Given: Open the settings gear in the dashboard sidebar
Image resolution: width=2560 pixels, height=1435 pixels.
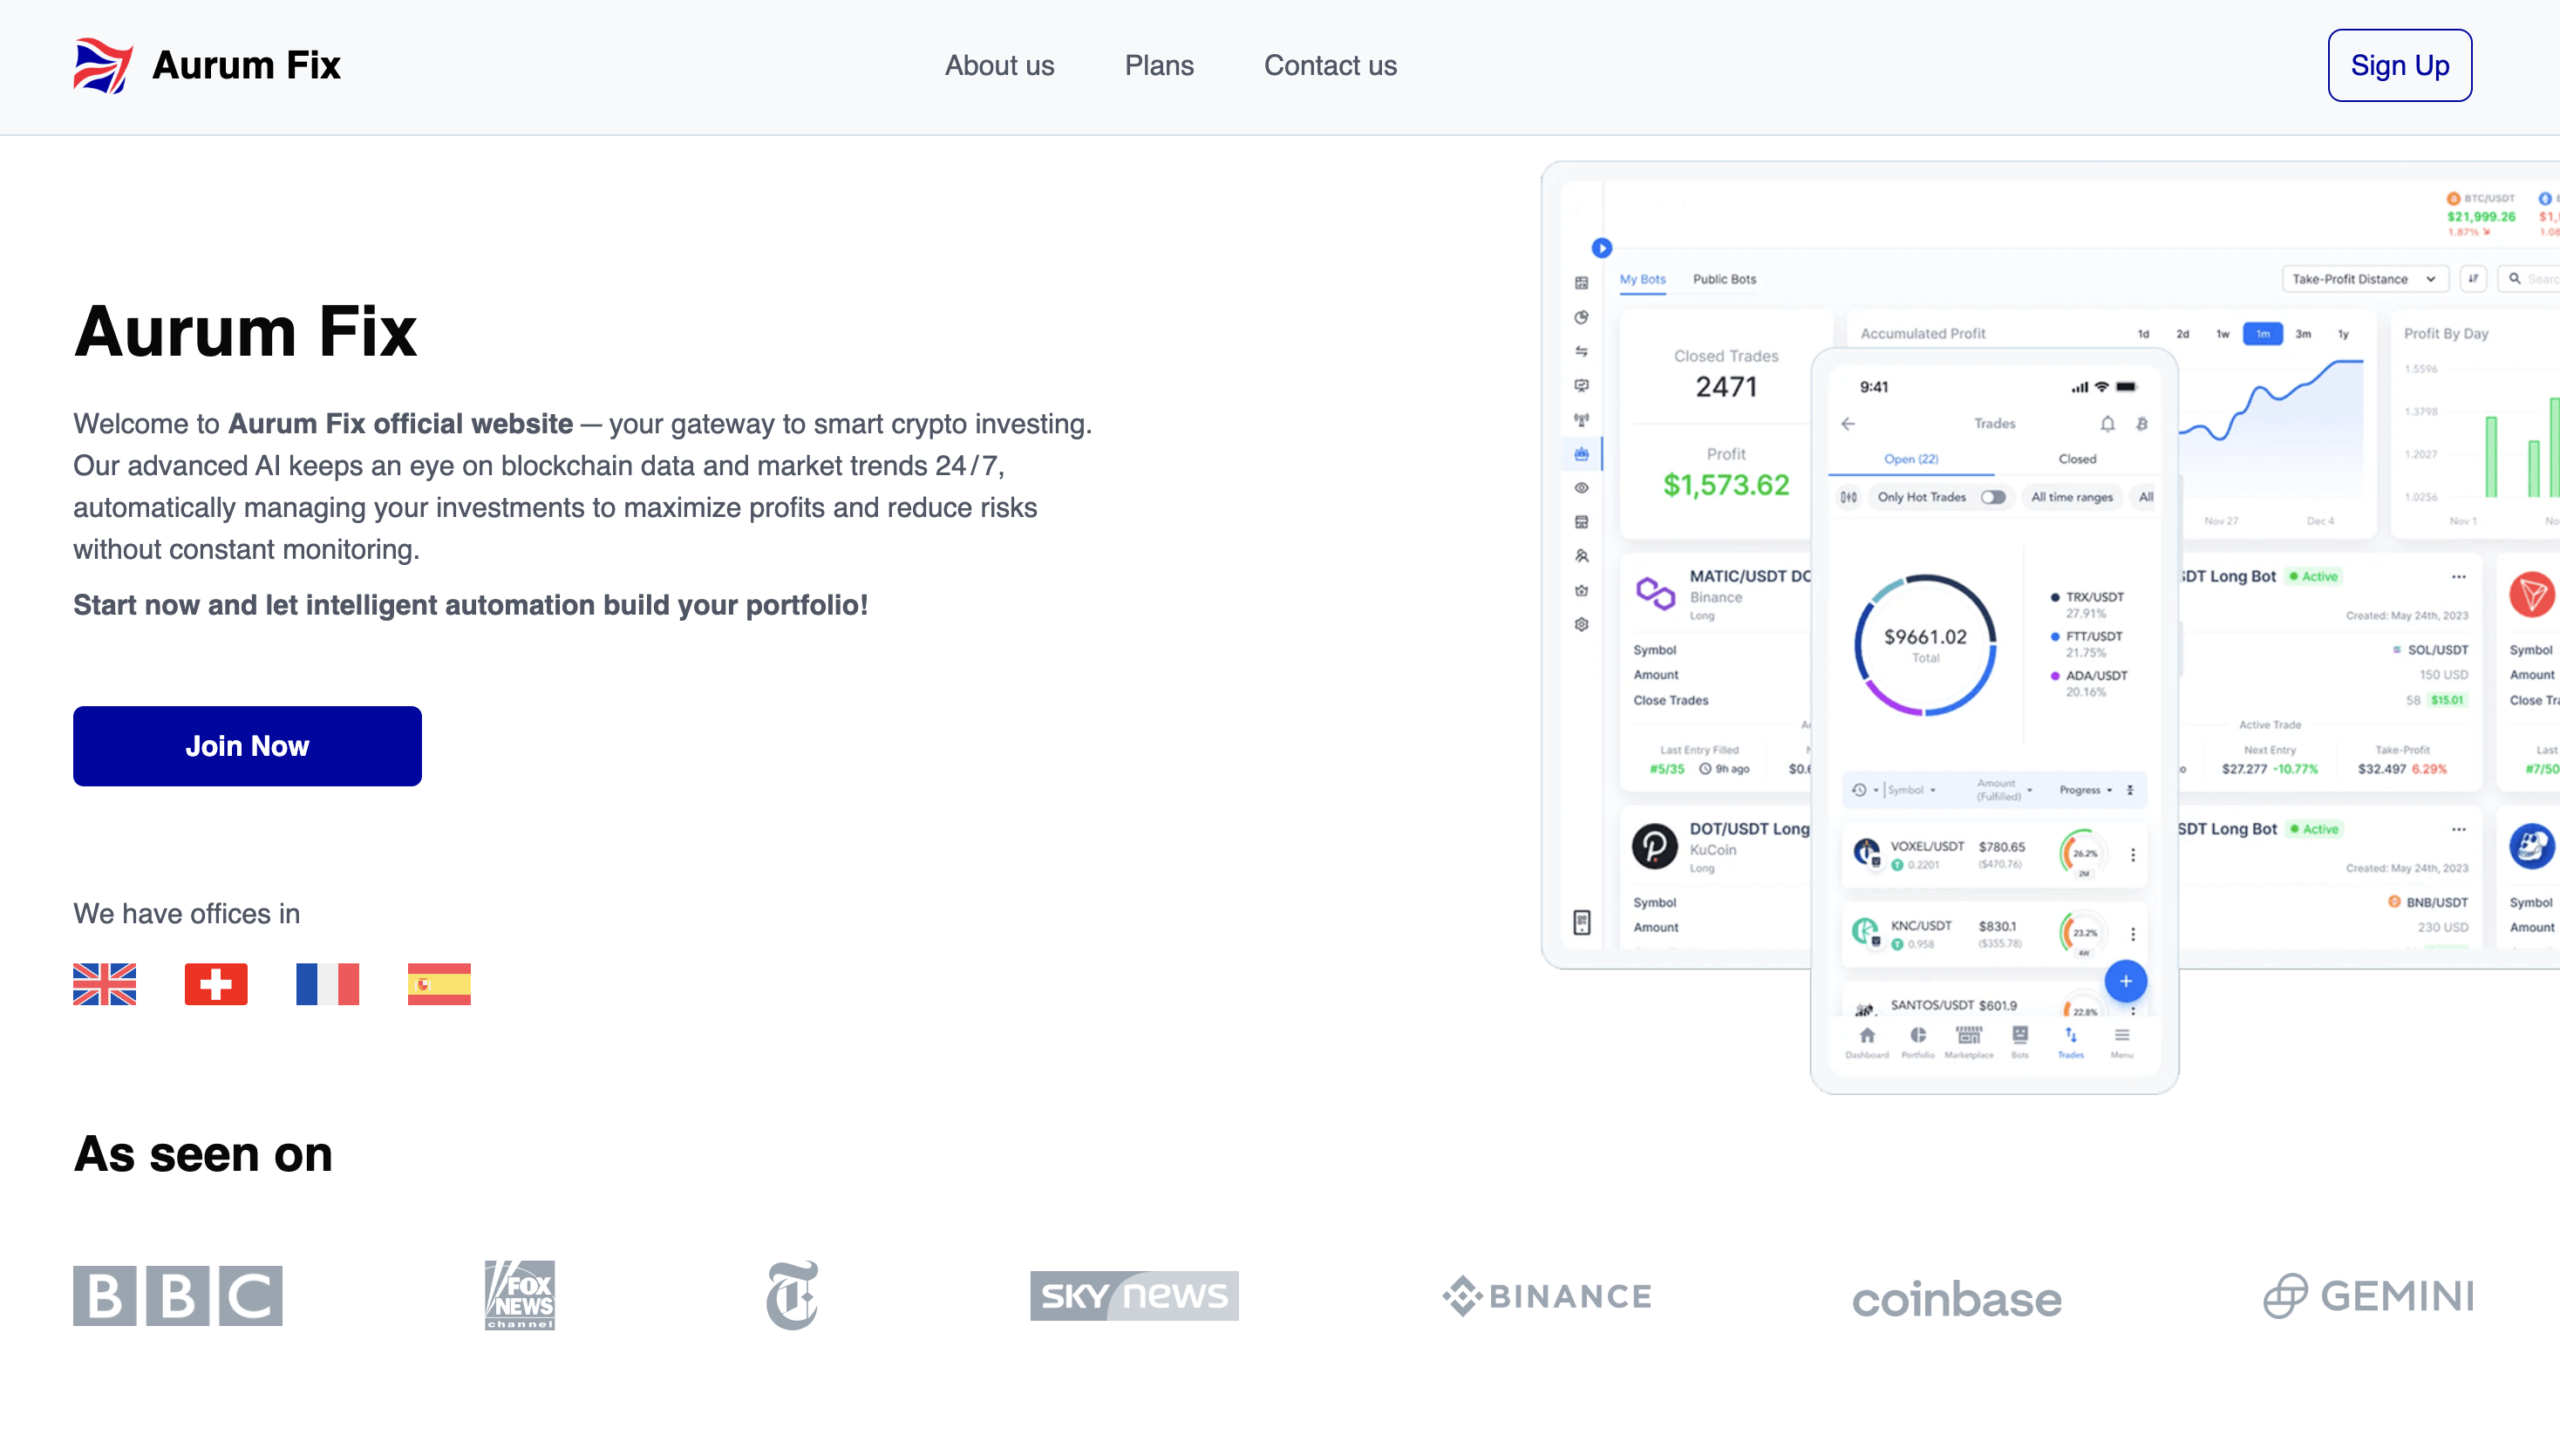Looking at the screenshot, I should click(1581, 623).
